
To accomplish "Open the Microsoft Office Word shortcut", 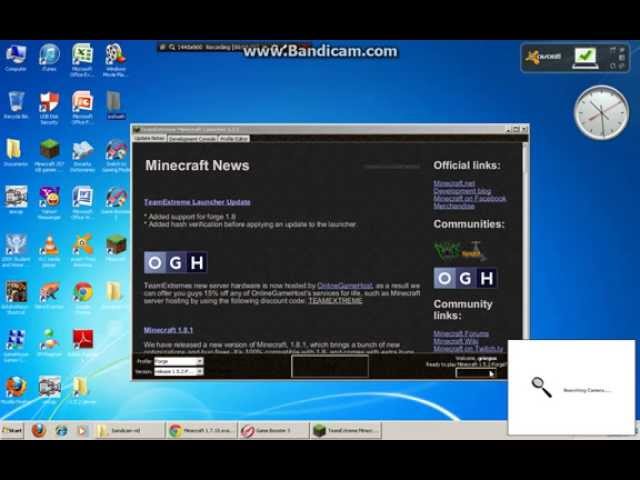I will coord(82,202).
